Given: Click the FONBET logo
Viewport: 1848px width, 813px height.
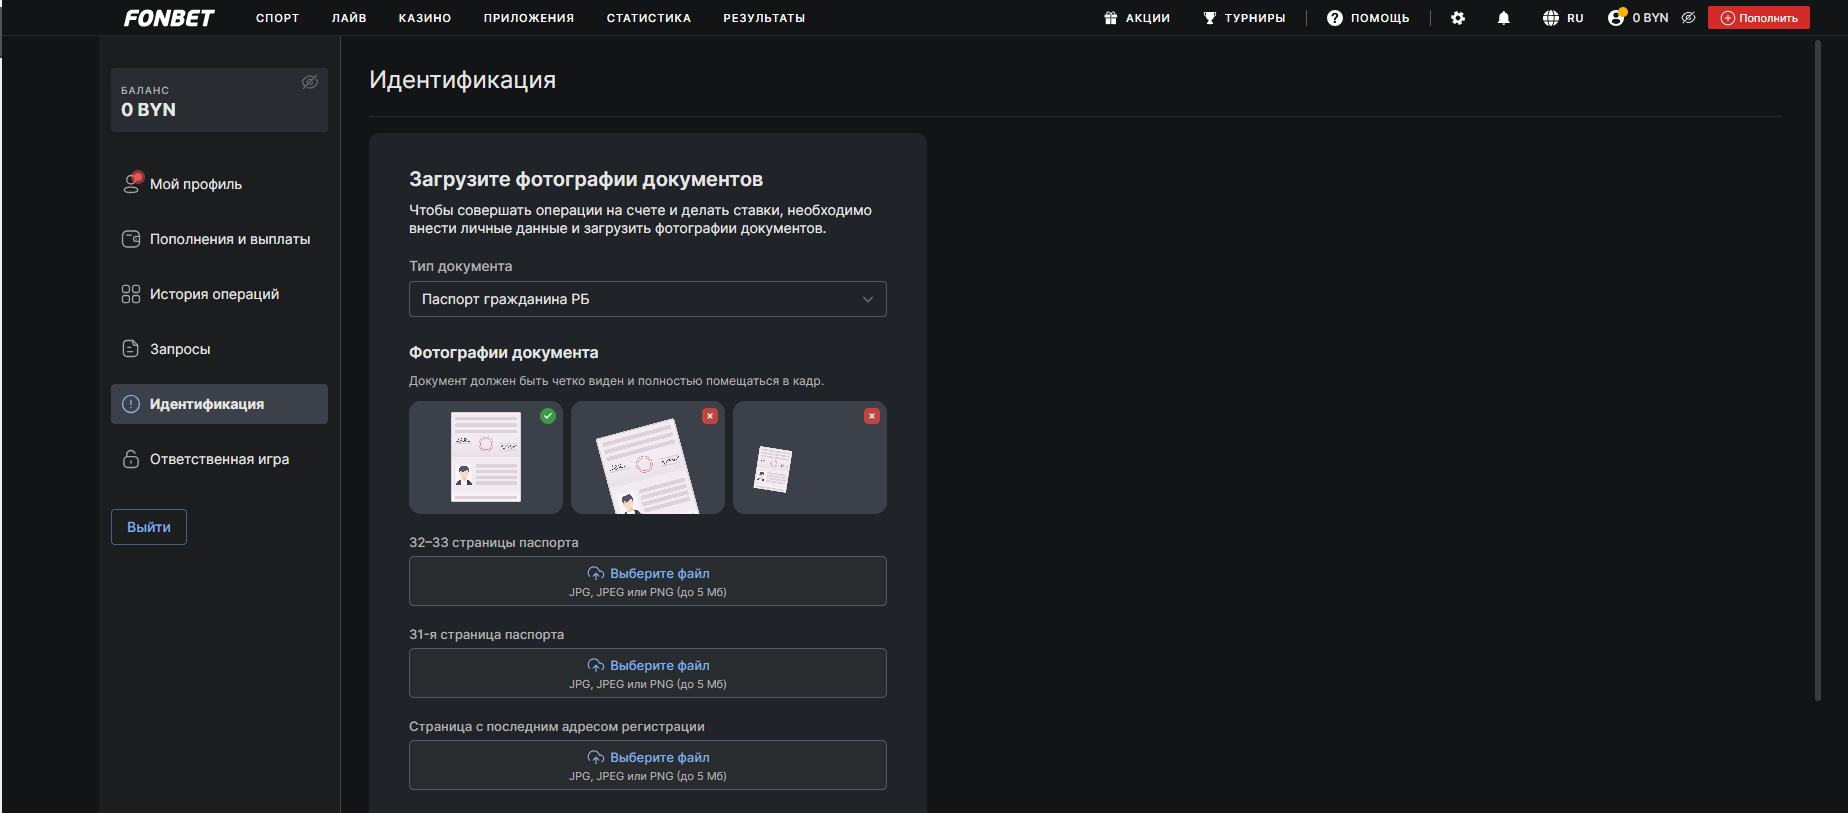Looking at the screenshot, I should pyautogui.click(x=169, y=18).
